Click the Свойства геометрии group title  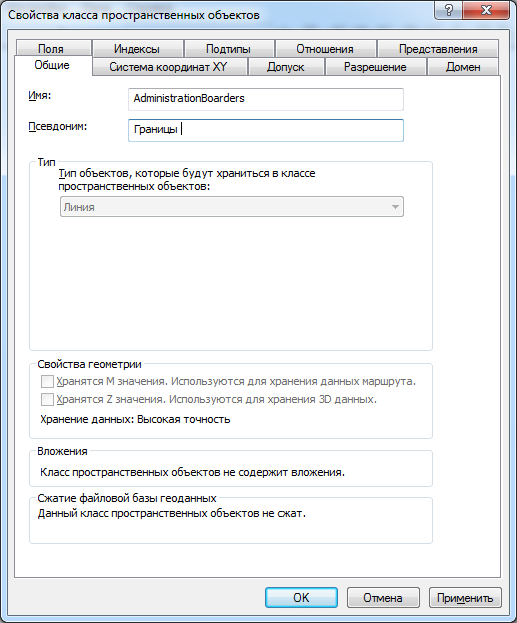89,364
